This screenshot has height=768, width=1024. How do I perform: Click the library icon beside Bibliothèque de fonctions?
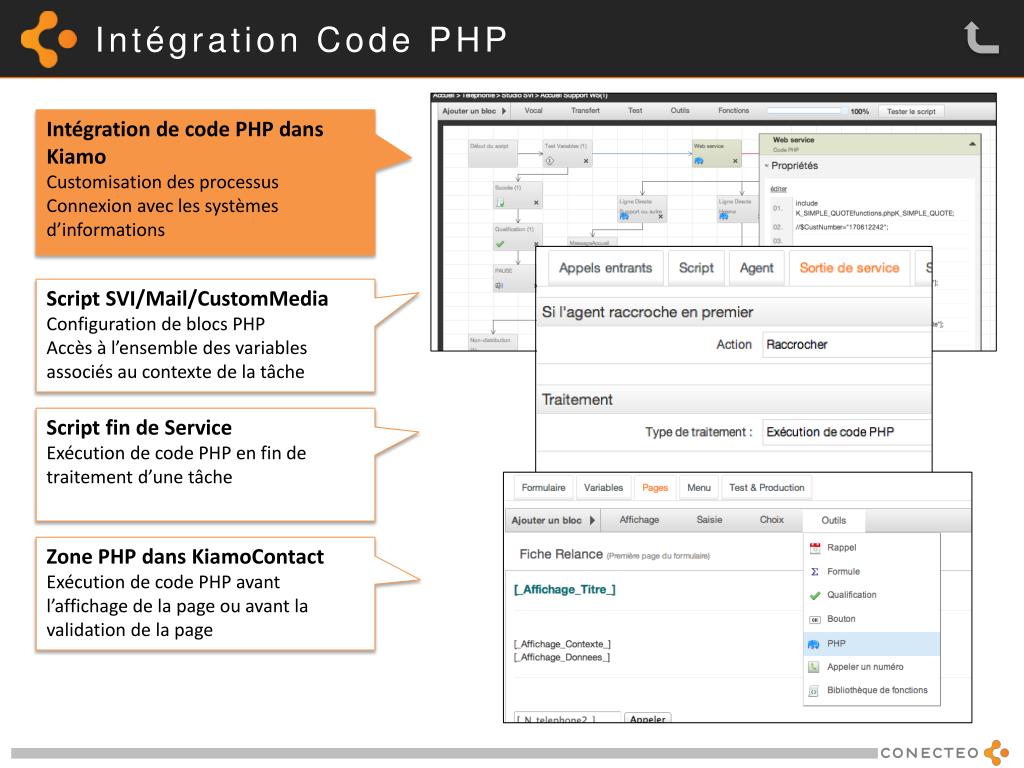pos(814,690)
